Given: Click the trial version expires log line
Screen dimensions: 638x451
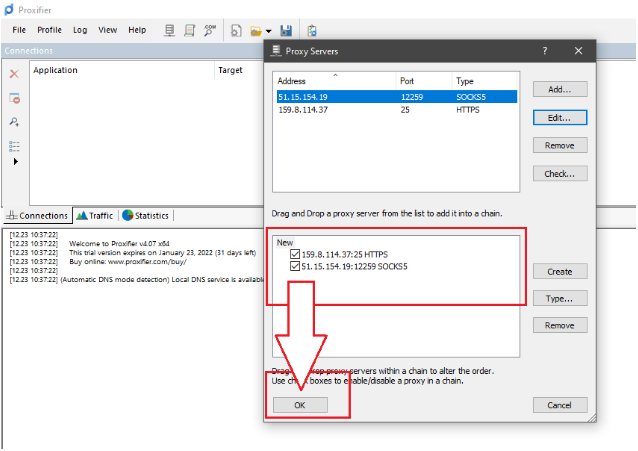Looking at the screenshot, I should tap(162, 252).
